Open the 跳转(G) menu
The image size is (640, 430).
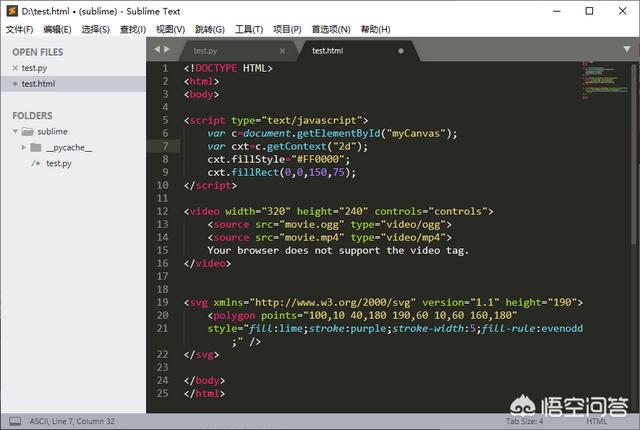210,29
